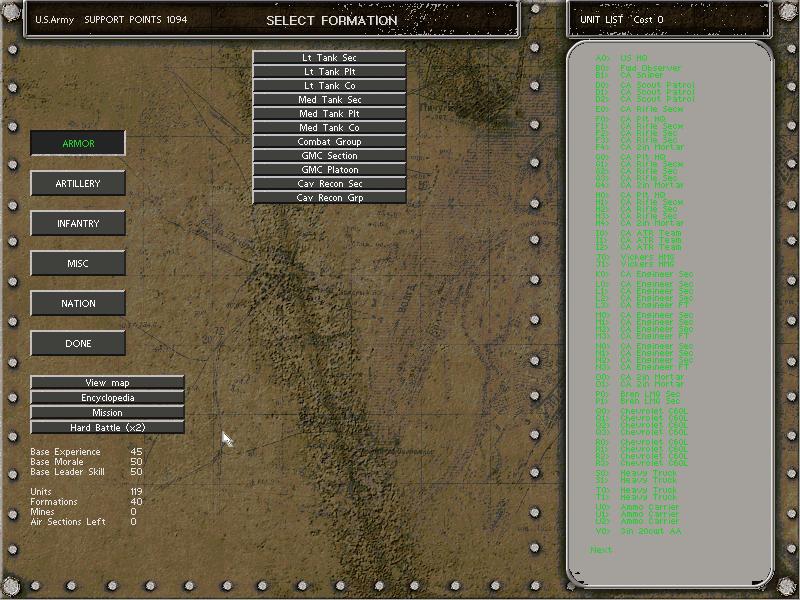This screenshot has width=800, height=600.
Task: Choose the Lt Tank Plt formation
Action: pyautogui.click(x=329, y=71)
